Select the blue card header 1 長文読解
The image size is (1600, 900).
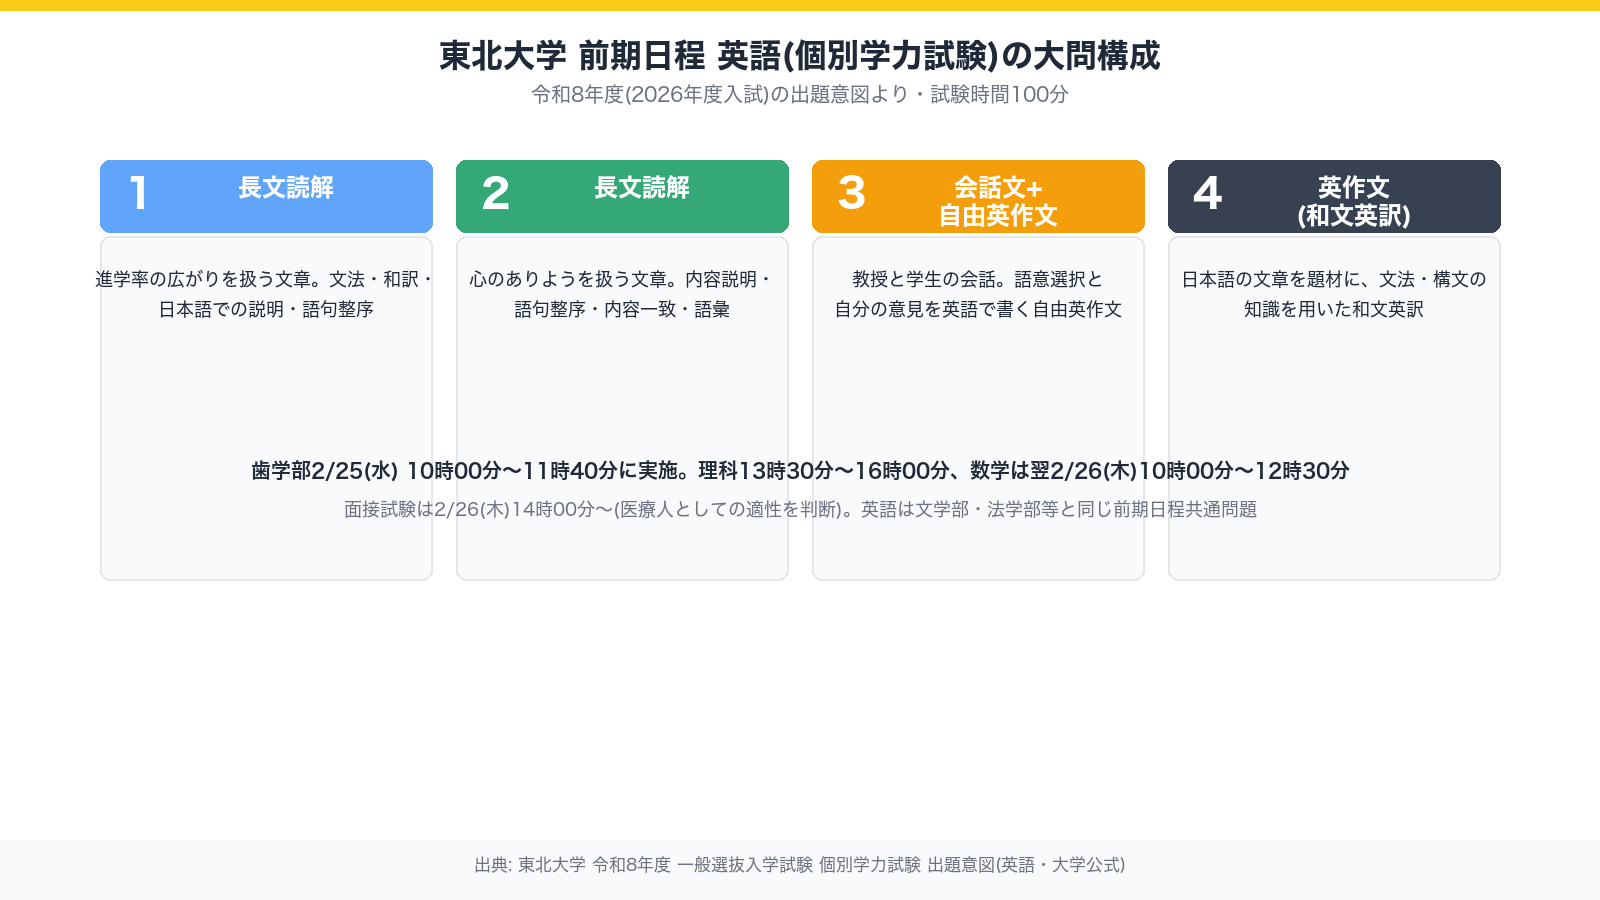(266, 196)
